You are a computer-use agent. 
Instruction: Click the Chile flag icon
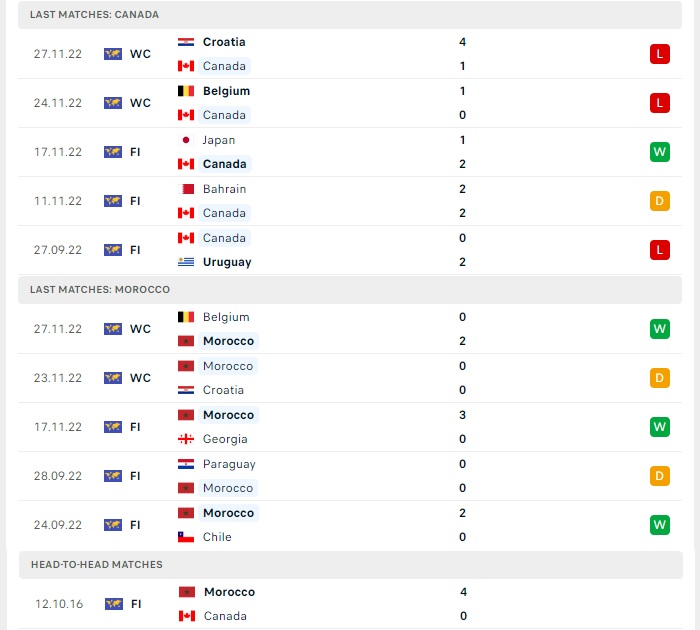(x=186, y=537)
